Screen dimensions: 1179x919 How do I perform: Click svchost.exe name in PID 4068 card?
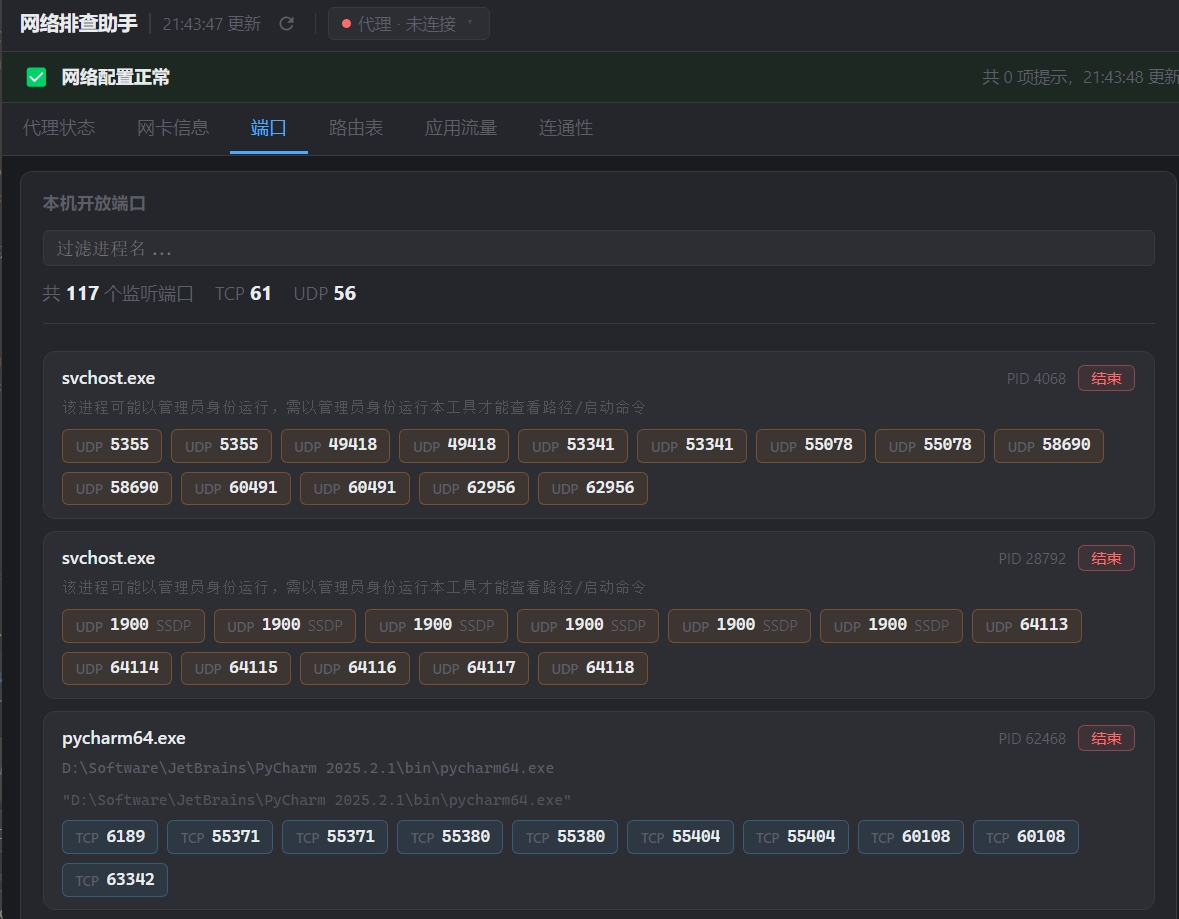tap(108, 378)
